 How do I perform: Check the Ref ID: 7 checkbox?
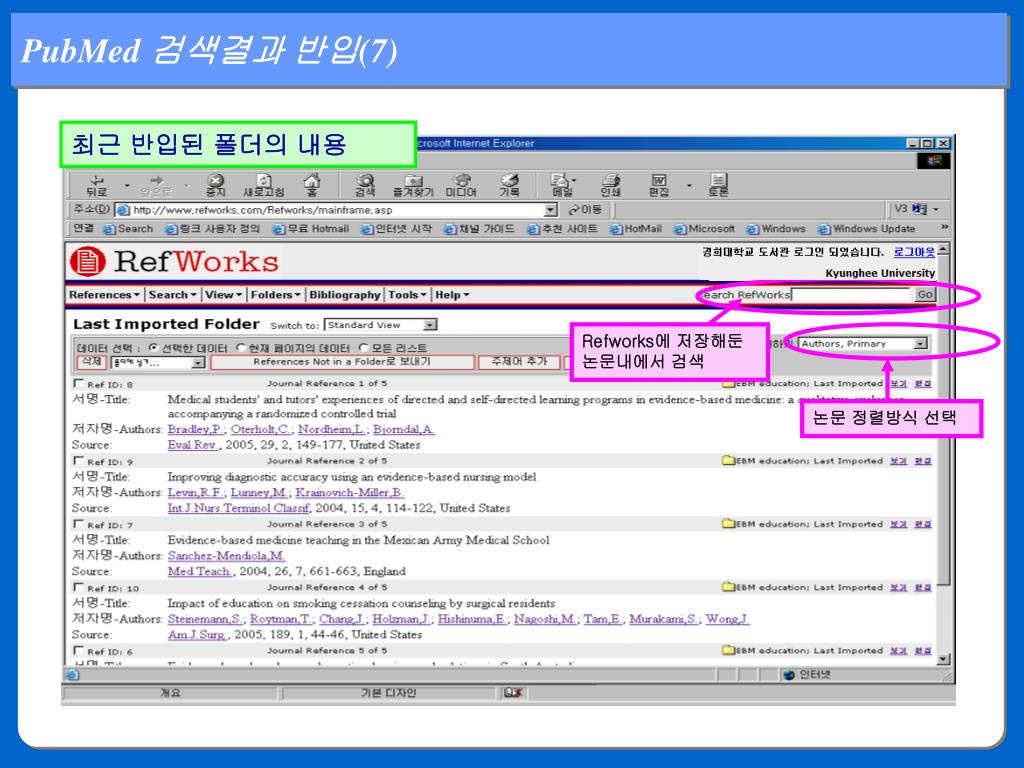(79, 524)
